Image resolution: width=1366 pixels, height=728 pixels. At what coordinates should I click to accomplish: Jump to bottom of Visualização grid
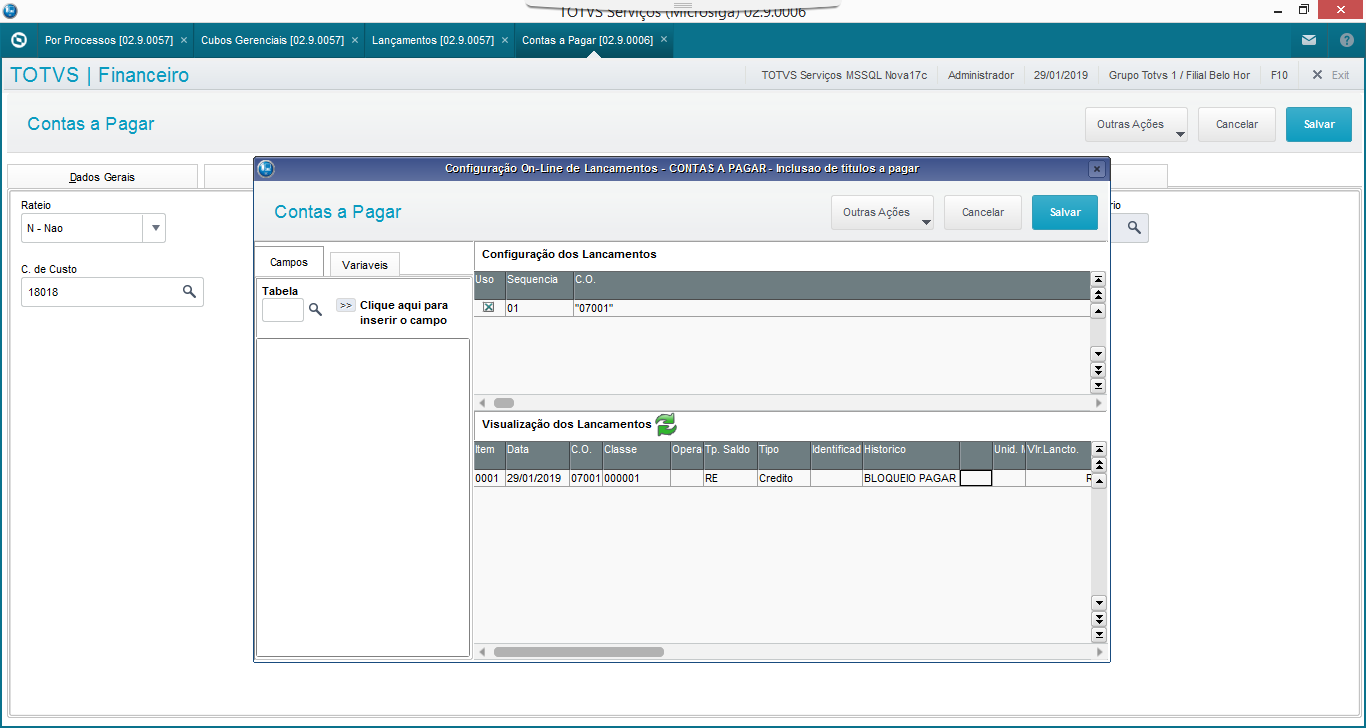point(1099,635)
